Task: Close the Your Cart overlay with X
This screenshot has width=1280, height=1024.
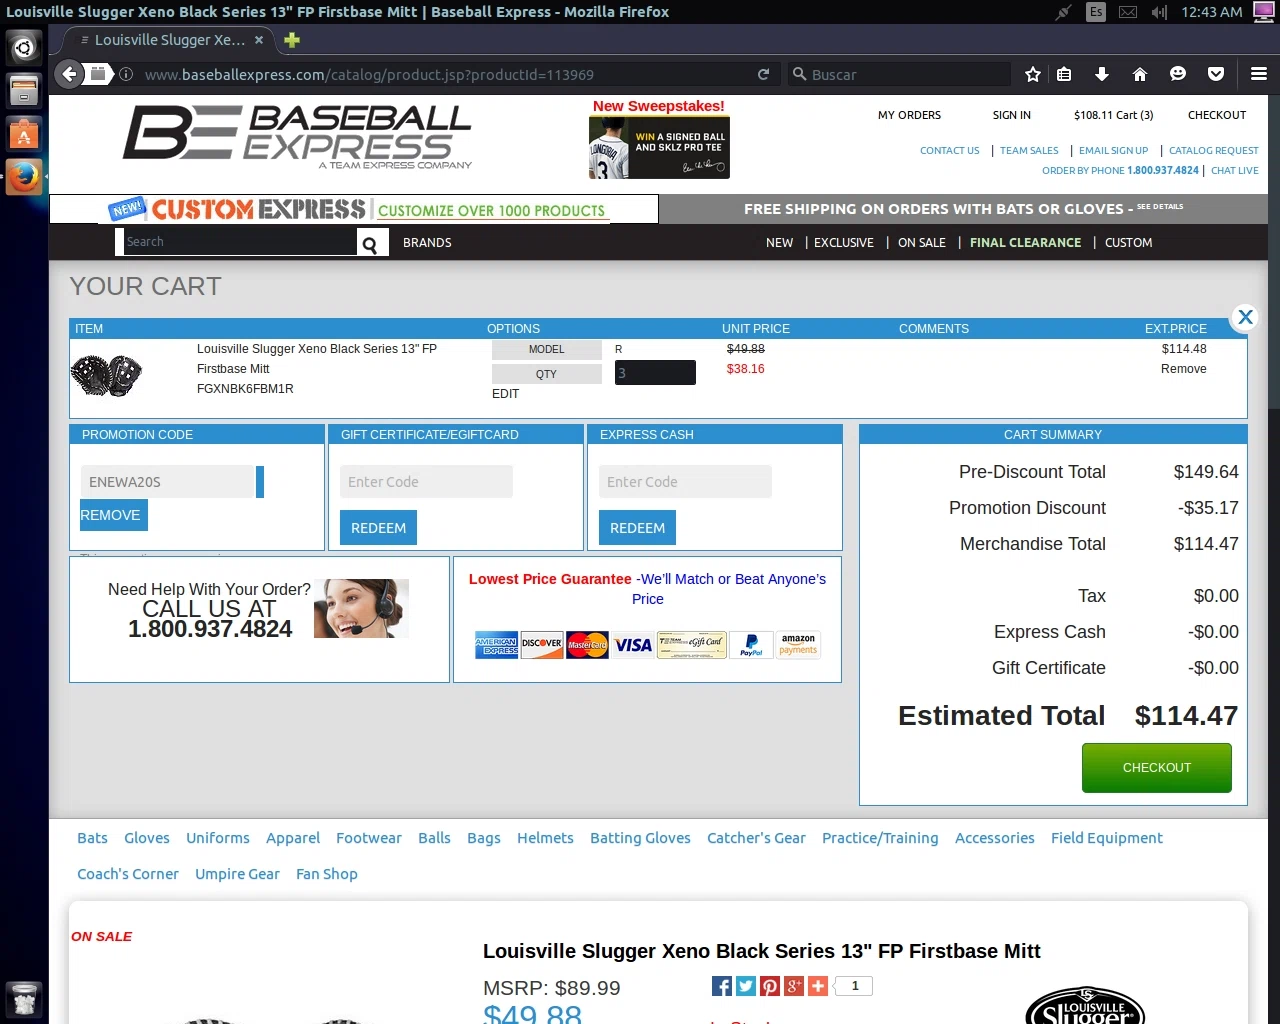Action: coord(1245,317)
